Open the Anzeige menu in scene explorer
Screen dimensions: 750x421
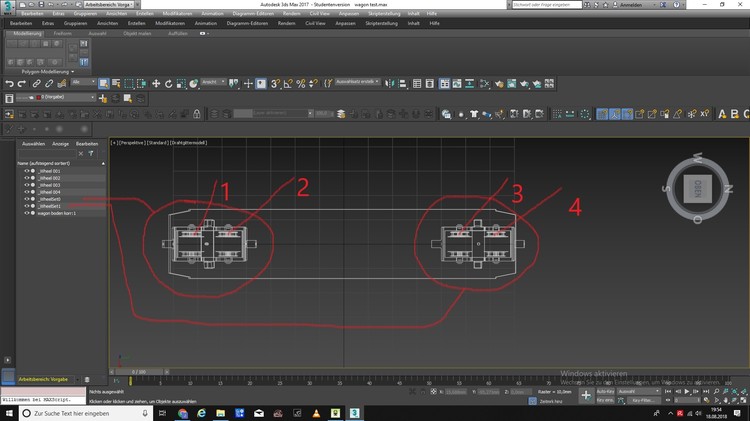60,144
